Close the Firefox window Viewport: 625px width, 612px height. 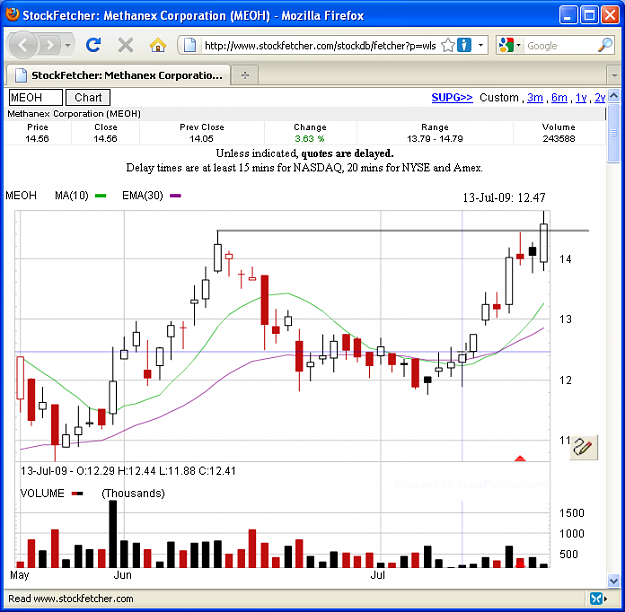pyautogui.click(x=610, y=15)
